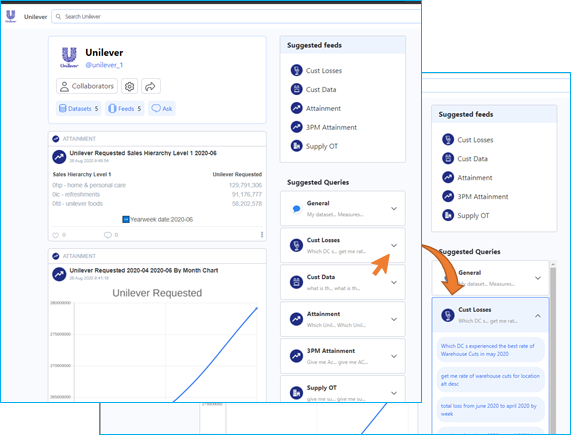Viewport: 571px width, 435px height.
Task: Select the 0ic - refreshments row
Action: (157, 194)
